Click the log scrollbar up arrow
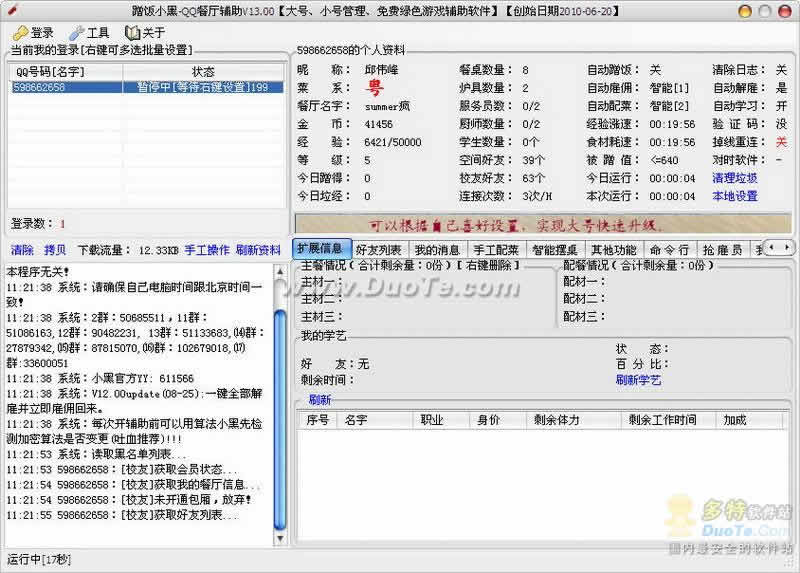 (280, 271)
